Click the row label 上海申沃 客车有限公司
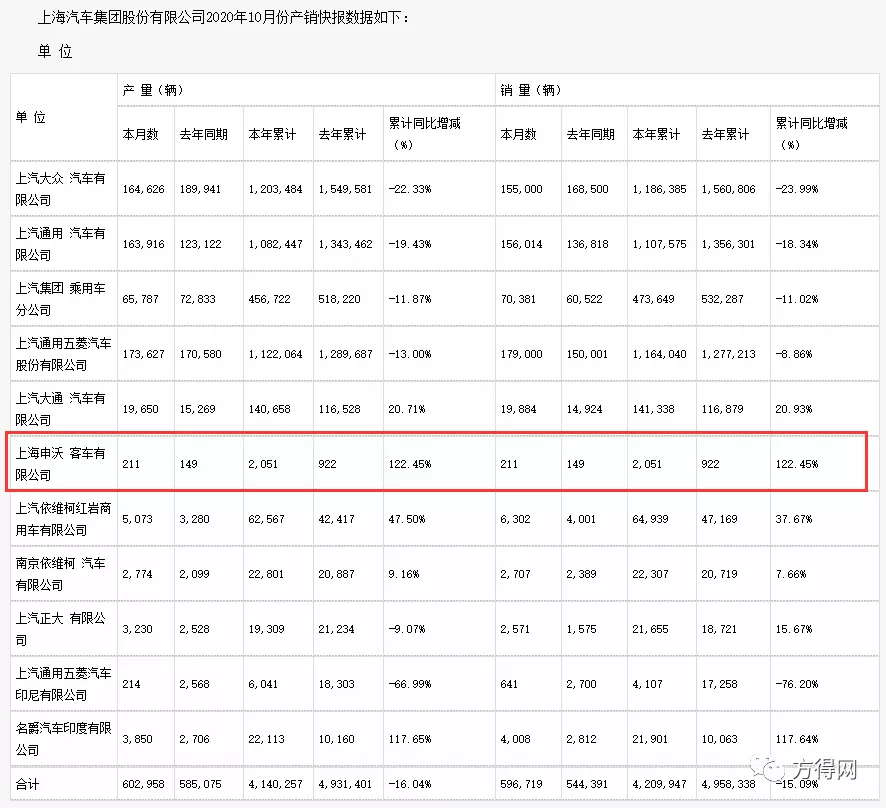This screenshot has height=808, width=886. pyautogui.click(x=60, y=463)
